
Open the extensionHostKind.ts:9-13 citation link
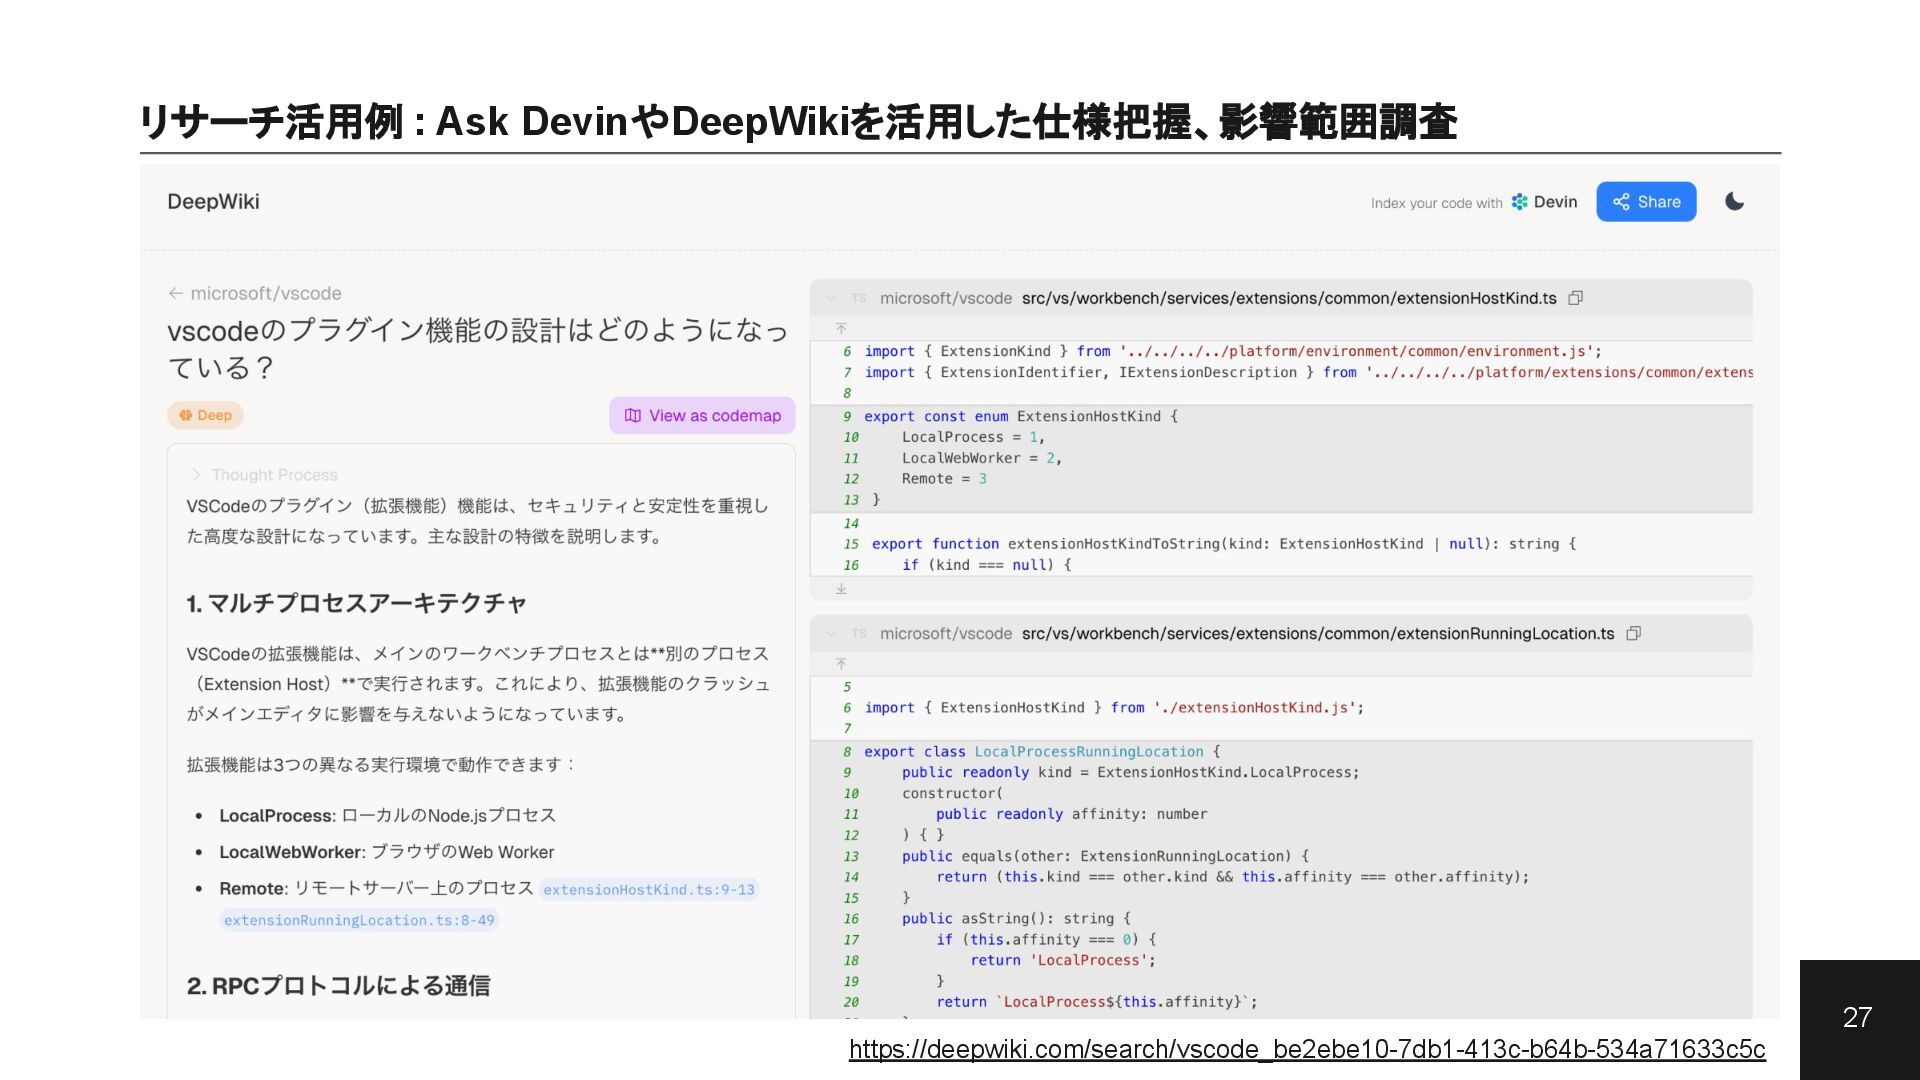(x=648, y=889)
